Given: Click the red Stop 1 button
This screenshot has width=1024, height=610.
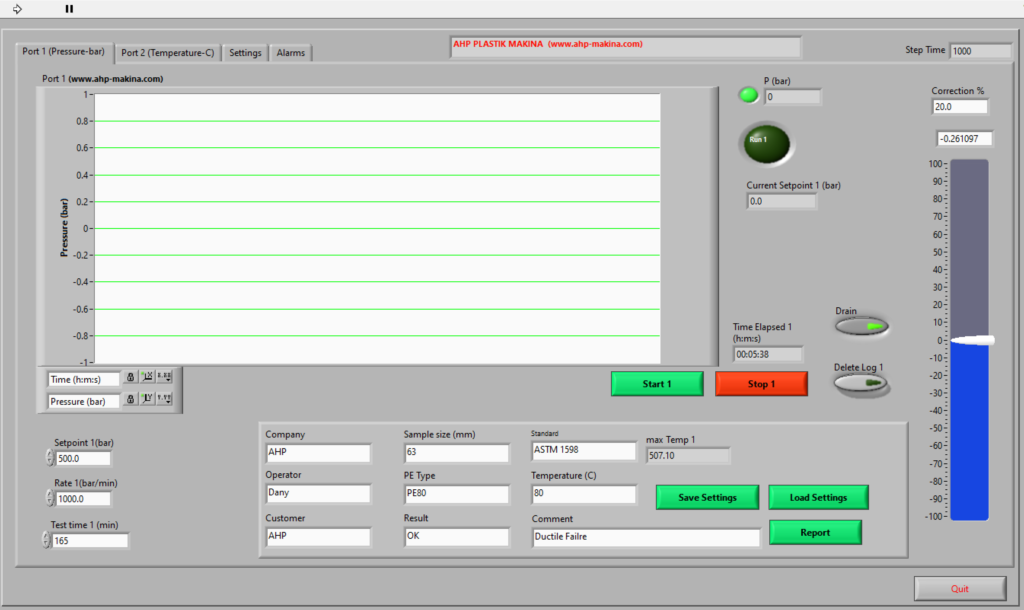Looking at the screenshot, I should tap(761, 384).
